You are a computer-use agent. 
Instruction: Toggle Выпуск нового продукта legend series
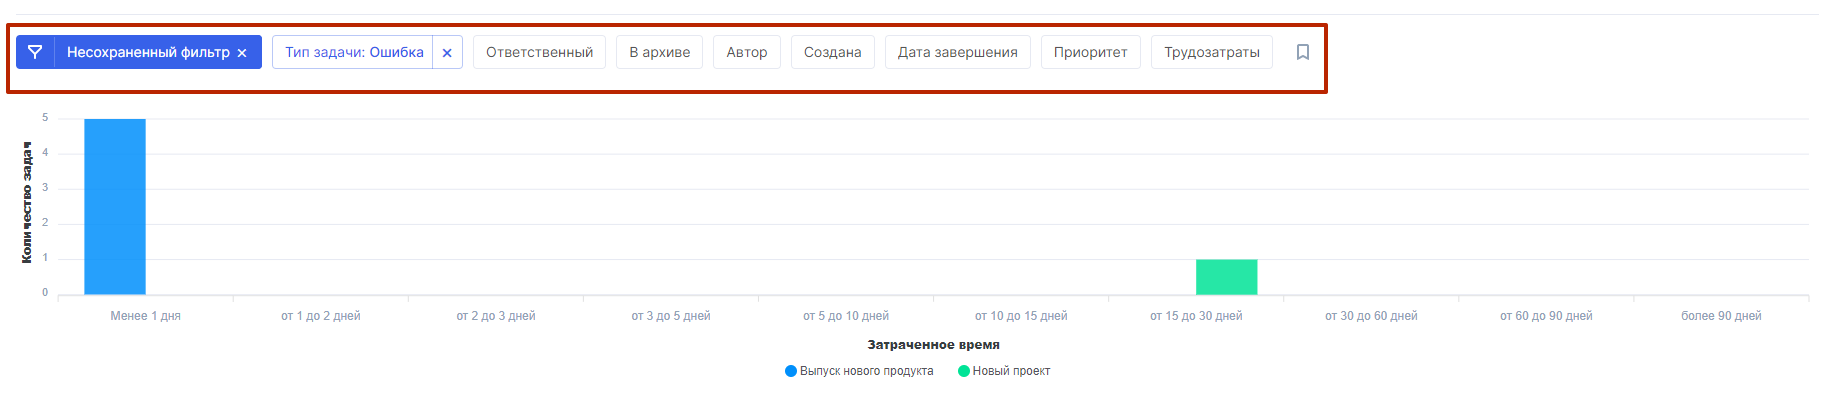click(866, 371)
